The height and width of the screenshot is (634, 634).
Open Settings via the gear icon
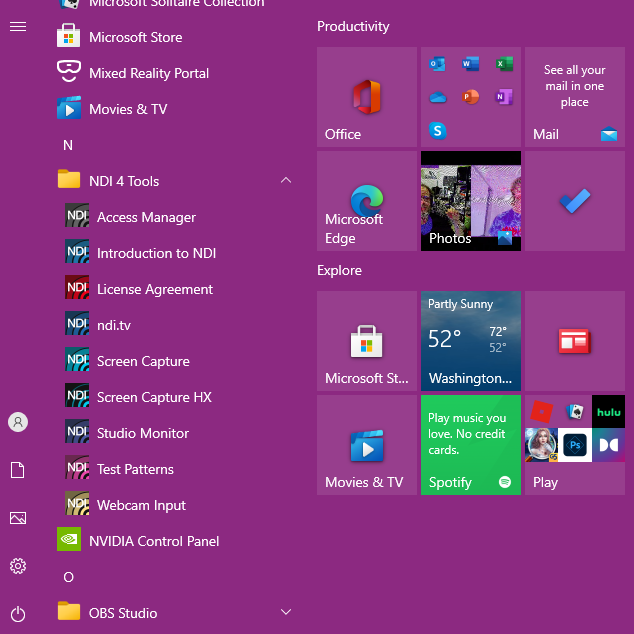click(18, 566)
